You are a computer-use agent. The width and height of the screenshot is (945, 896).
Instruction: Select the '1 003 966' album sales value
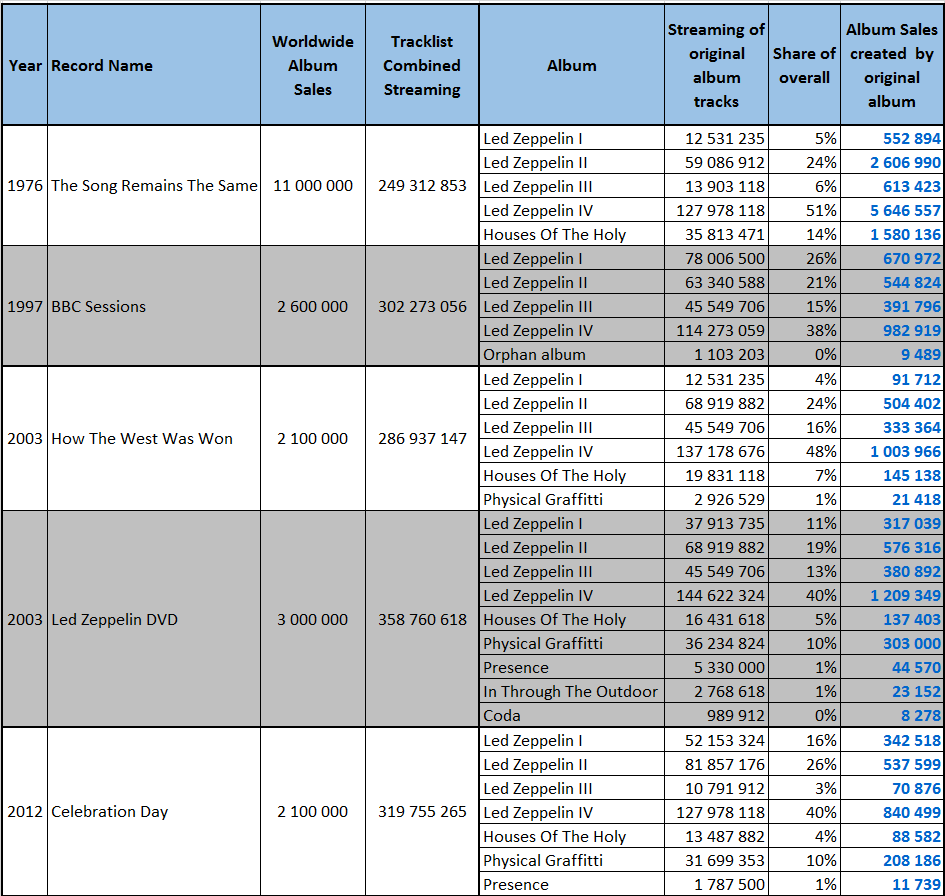coord(892,451)
